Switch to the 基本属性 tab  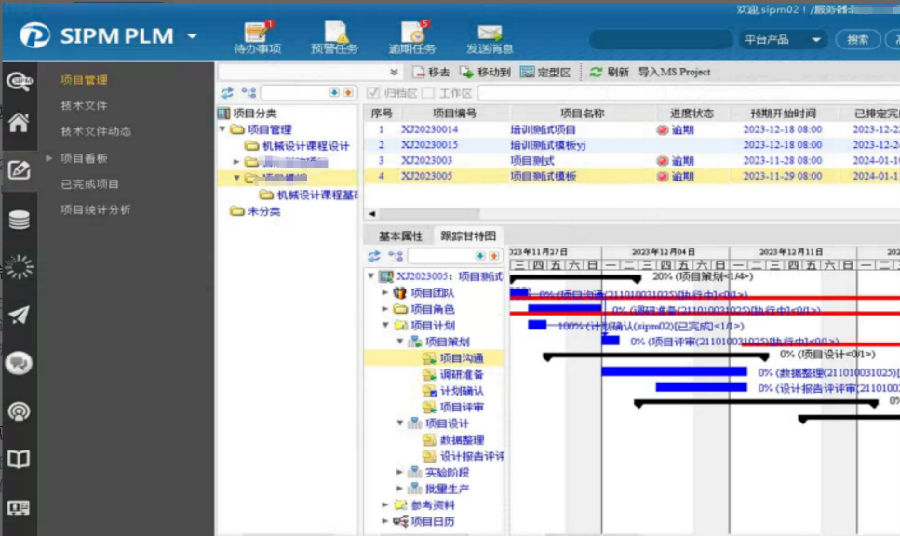(x=400, y=236)
